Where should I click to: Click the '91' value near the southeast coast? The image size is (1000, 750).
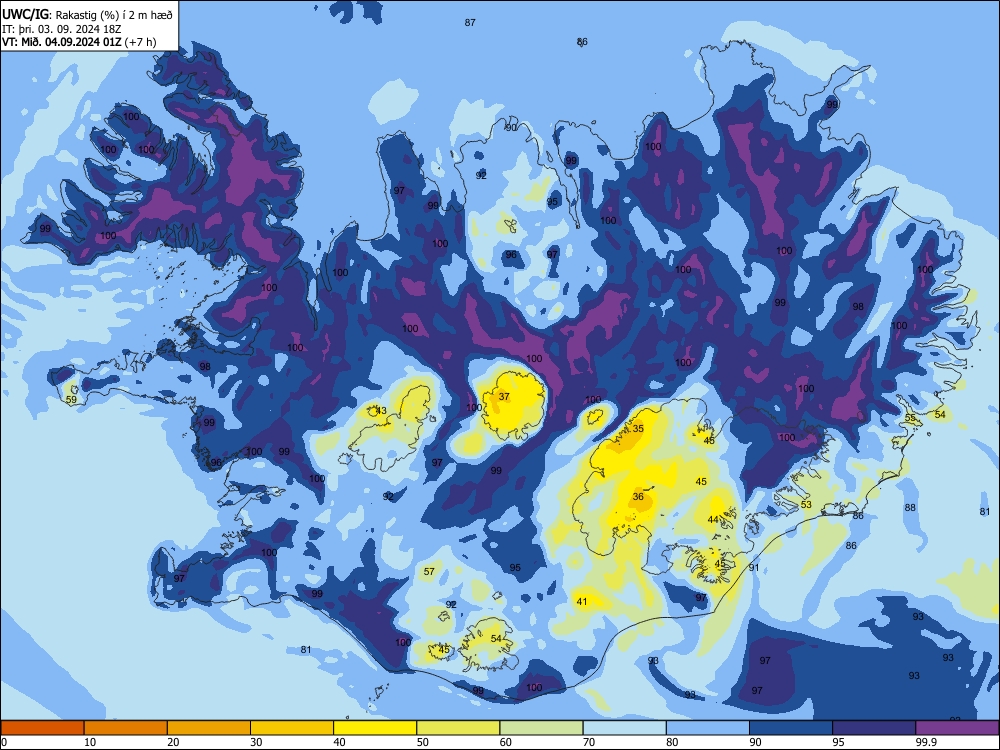[754, 568]
